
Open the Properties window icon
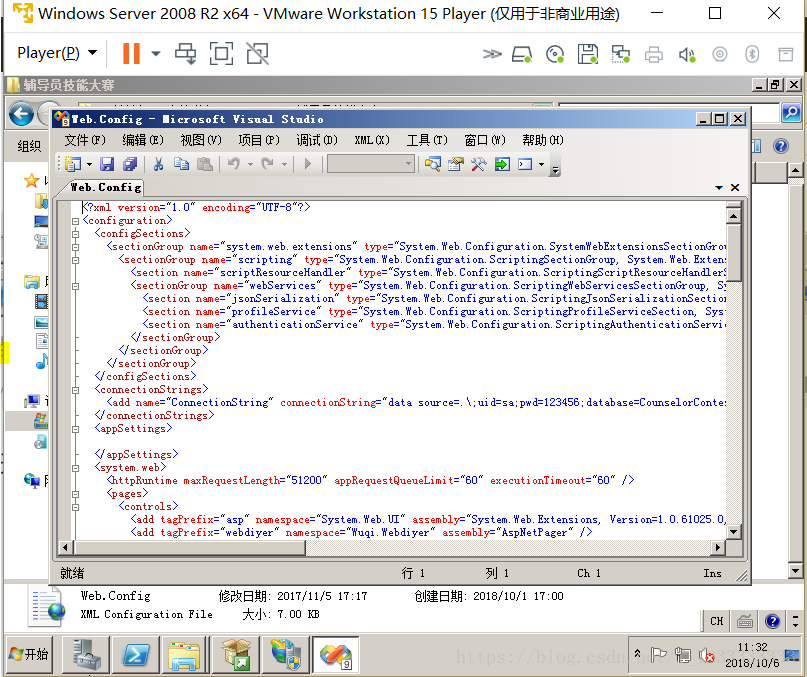tap(455, 164)
